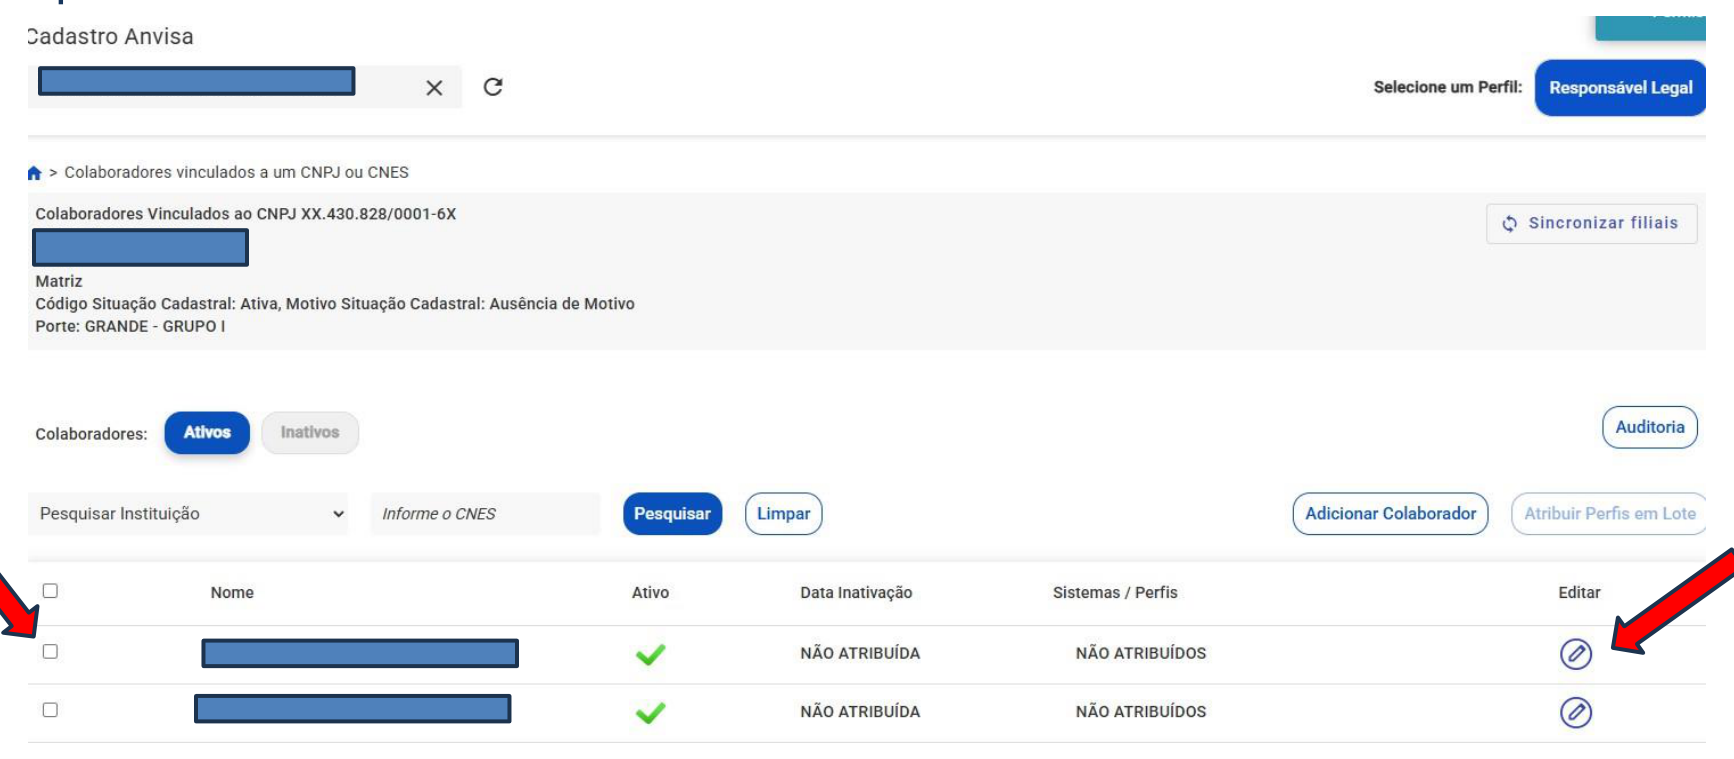Click Atribuir Perfis em Lote

pos(1609,514)
